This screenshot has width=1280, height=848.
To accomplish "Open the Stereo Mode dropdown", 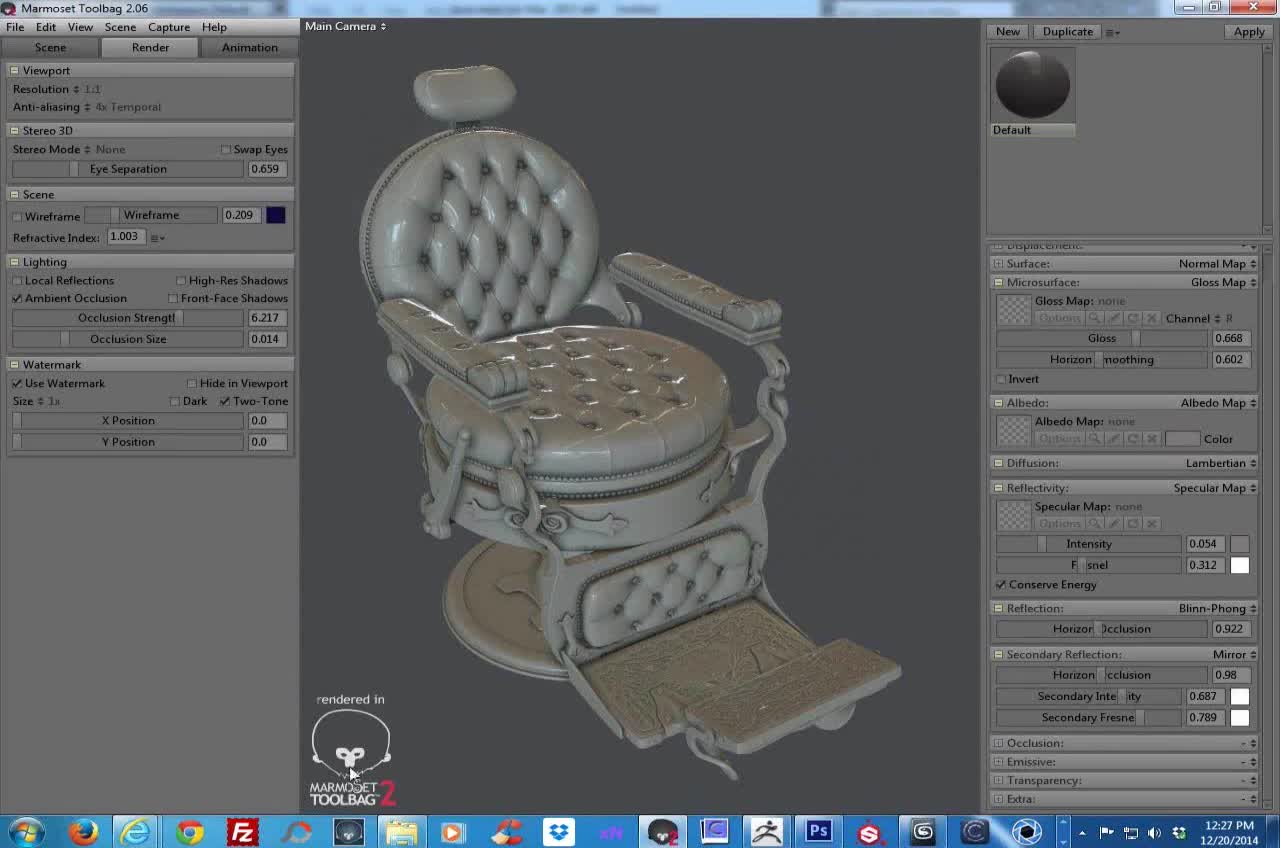I will tap(69, 150).
